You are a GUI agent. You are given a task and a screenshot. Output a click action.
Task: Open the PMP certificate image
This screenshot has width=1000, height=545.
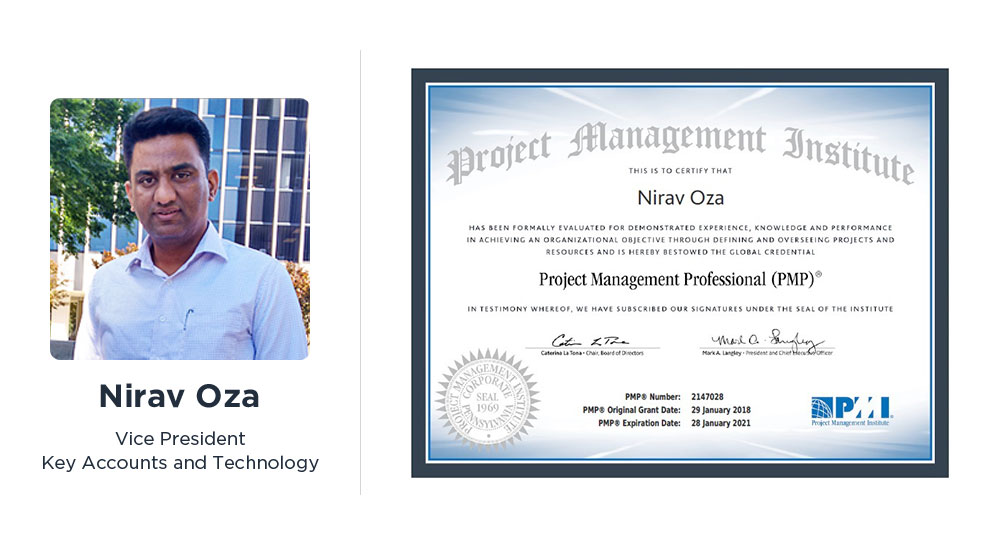[680, 273]
